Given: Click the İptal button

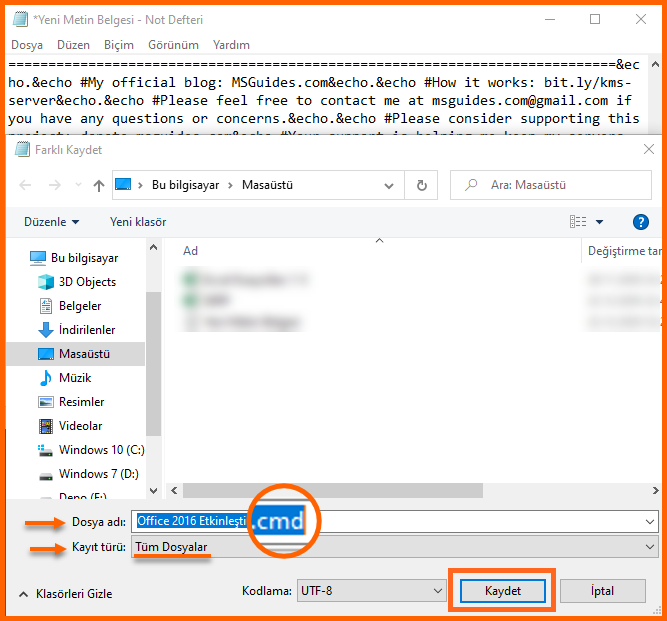Looking at the screenshot, I should pyautogui.click(x=602, y=591).
